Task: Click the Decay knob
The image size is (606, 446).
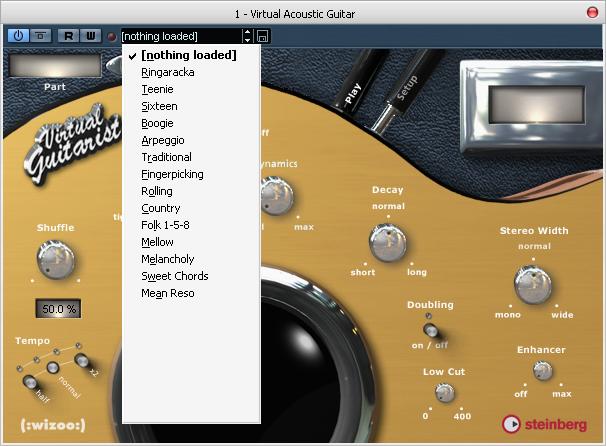Action: pyautogui.click(x=387, y=241)
